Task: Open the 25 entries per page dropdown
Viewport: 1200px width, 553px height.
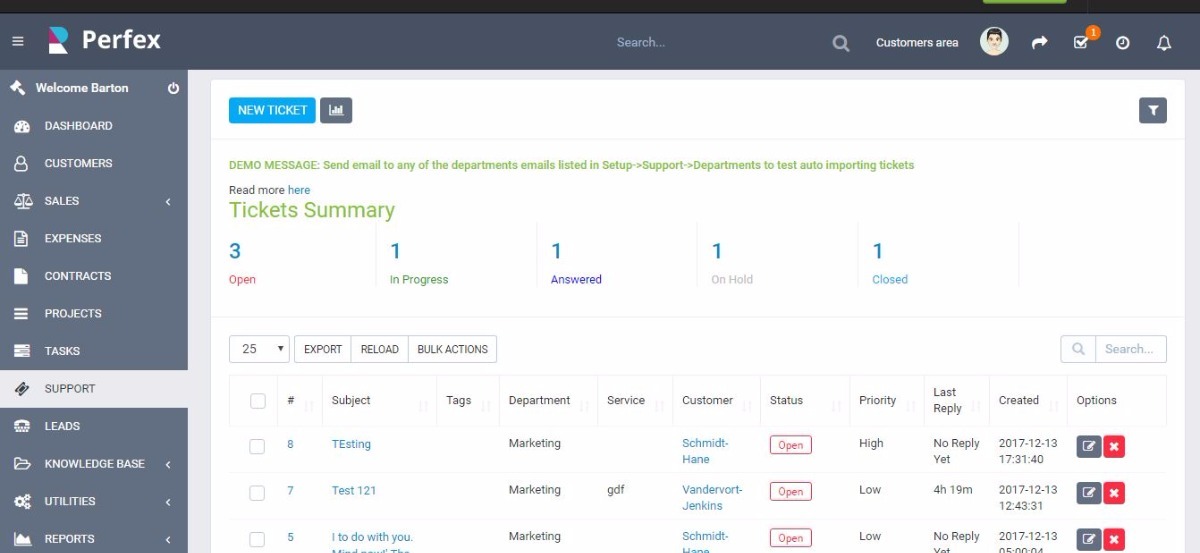Action: click(259, 349)
